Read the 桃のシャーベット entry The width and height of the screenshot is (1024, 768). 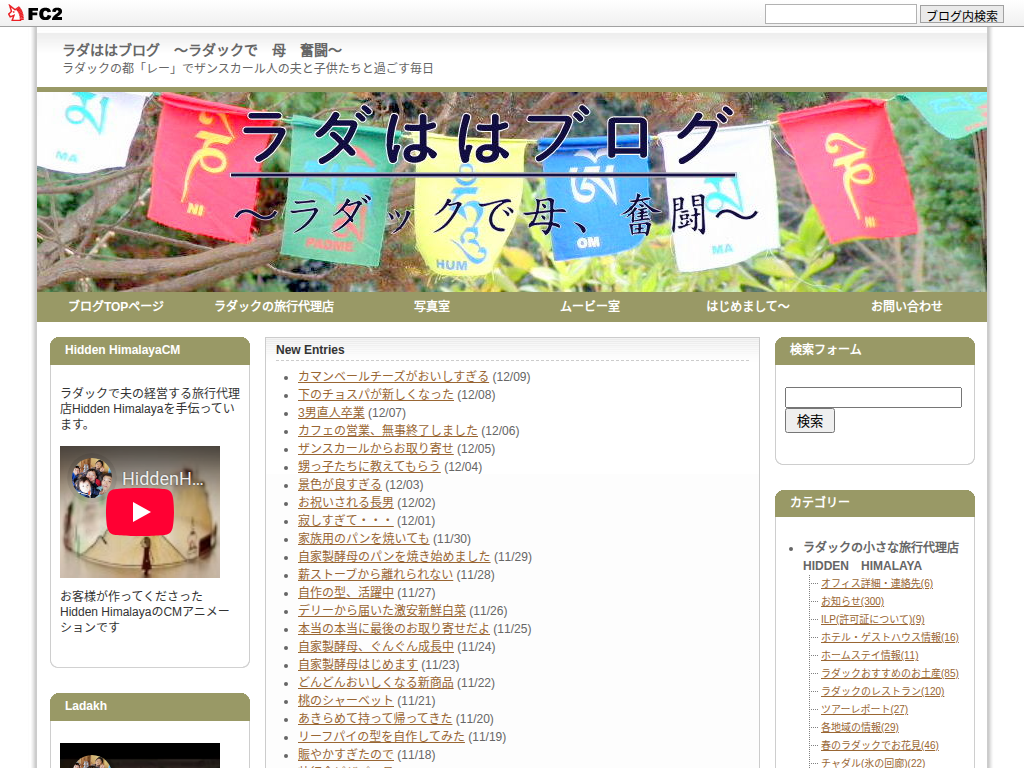(346, 701)
